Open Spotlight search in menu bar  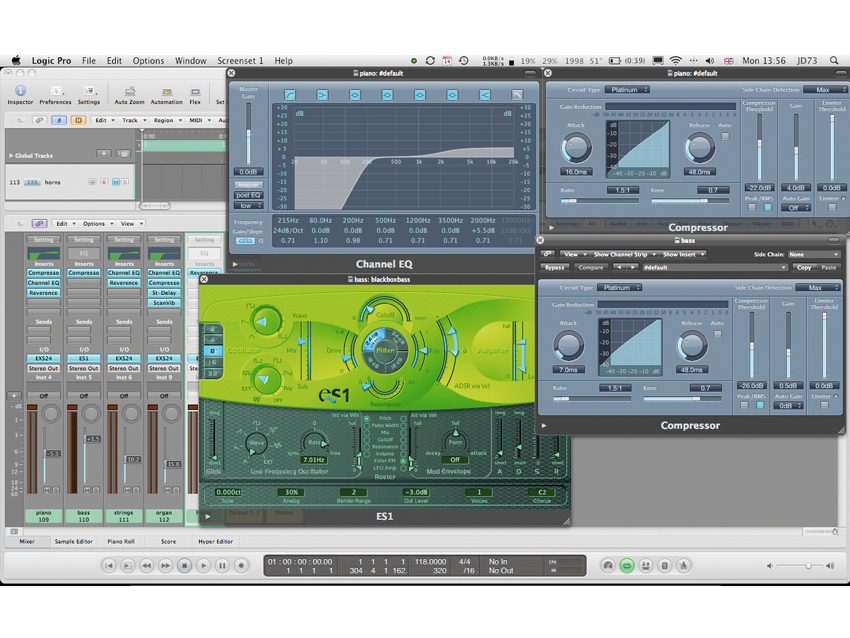tap(834, 60)
